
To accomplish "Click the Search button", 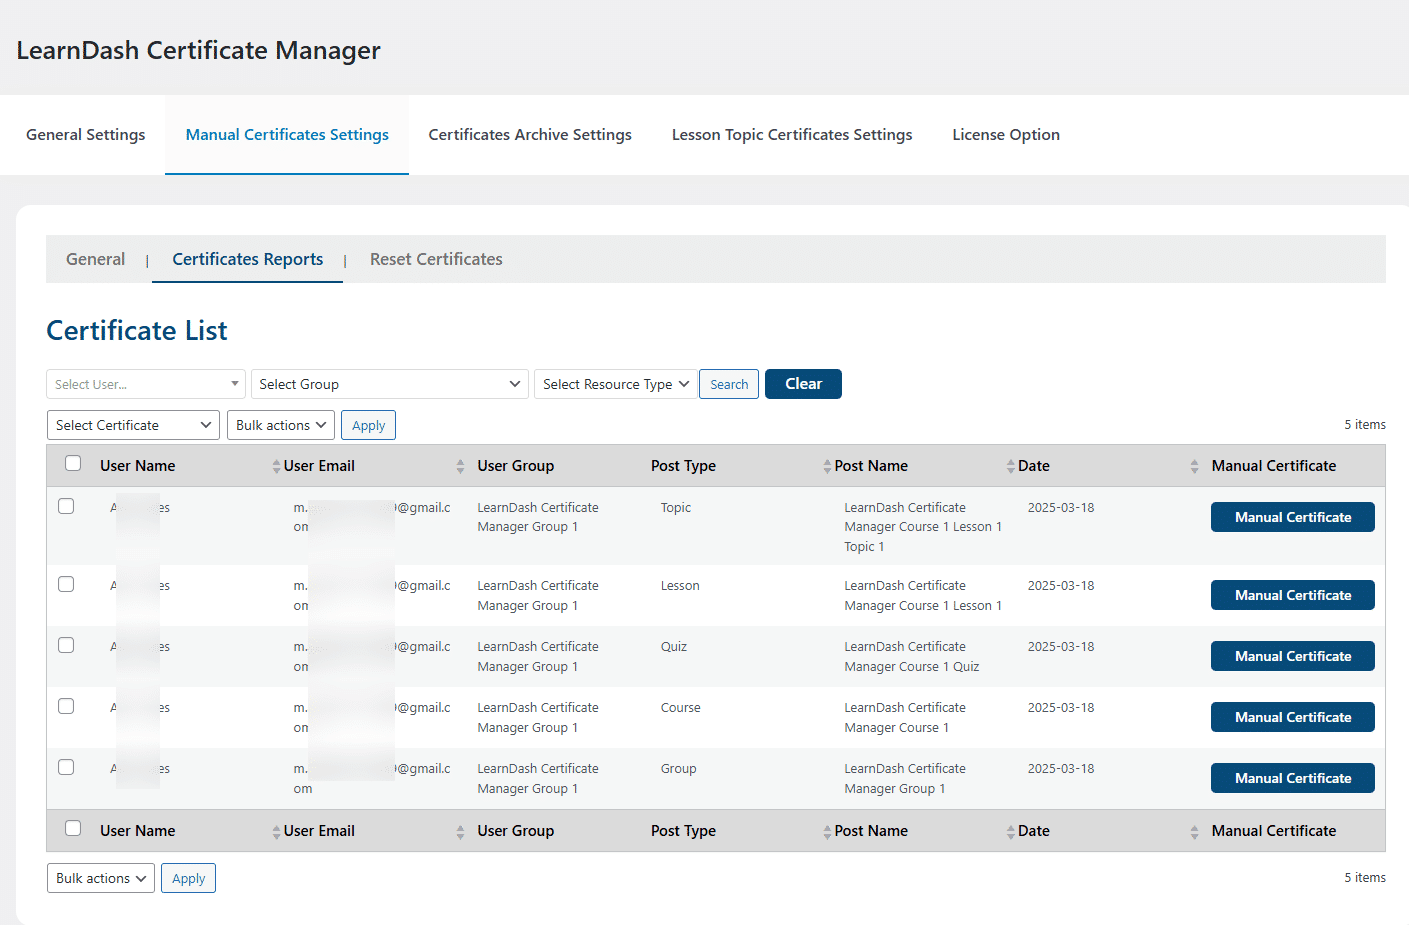I will tap(729, 384).
